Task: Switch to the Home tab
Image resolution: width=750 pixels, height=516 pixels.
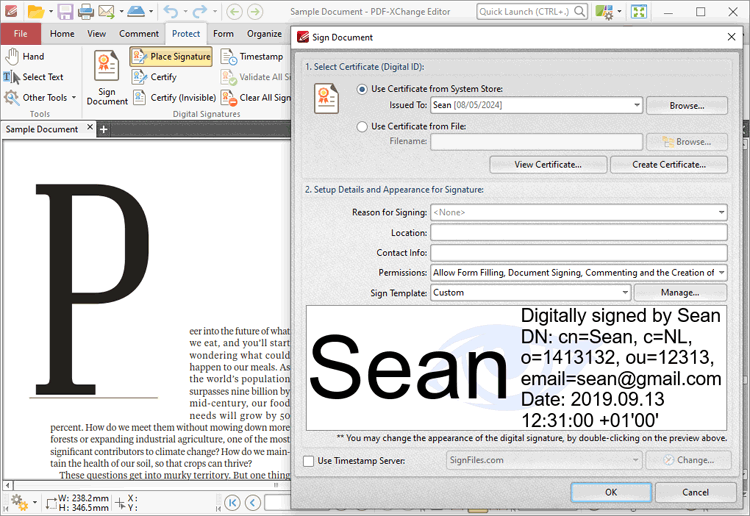Action: [x=62, y=33]
